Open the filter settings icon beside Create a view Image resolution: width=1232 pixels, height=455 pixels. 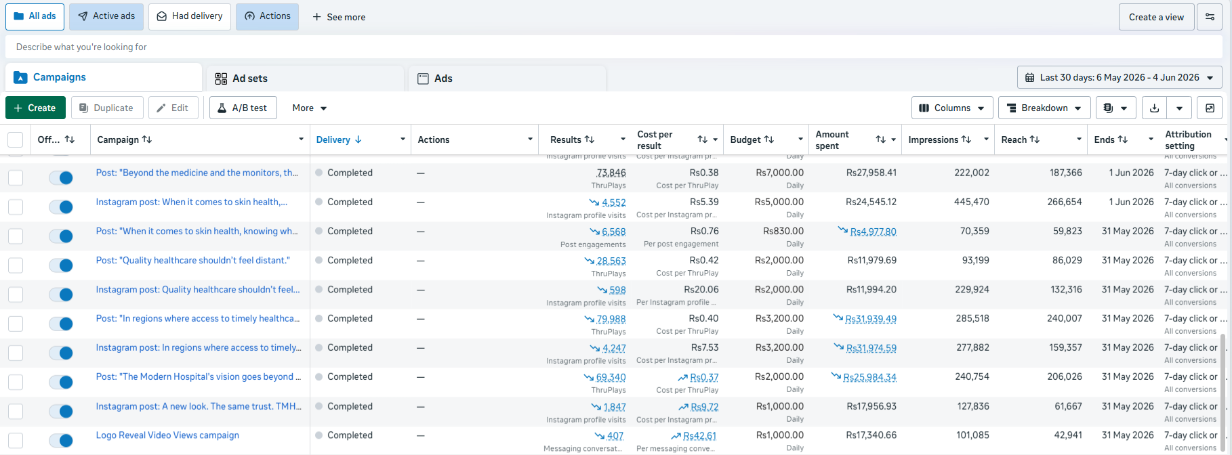pyautogui.click(x=1210, y=17)
